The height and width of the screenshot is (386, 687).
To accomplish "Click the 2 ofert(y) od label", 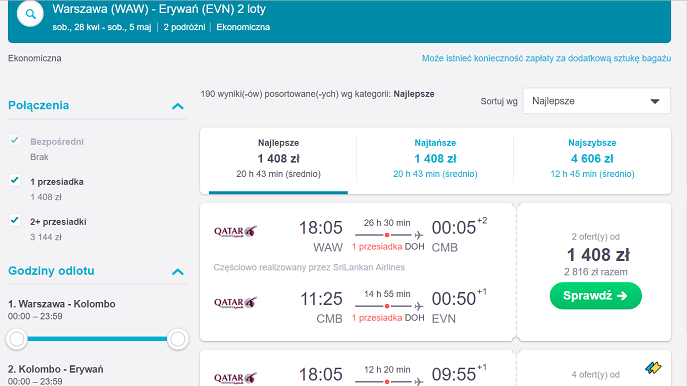I will coord(595,237).
